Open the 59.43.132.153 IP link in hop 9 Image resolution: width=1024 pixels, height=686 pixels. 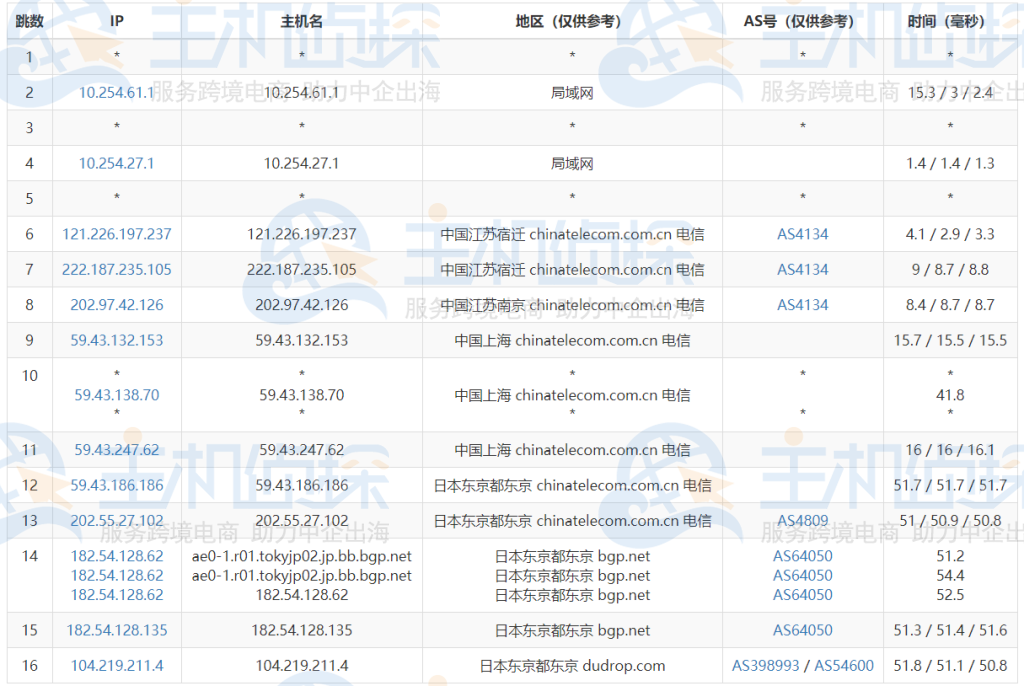(117, 340)
